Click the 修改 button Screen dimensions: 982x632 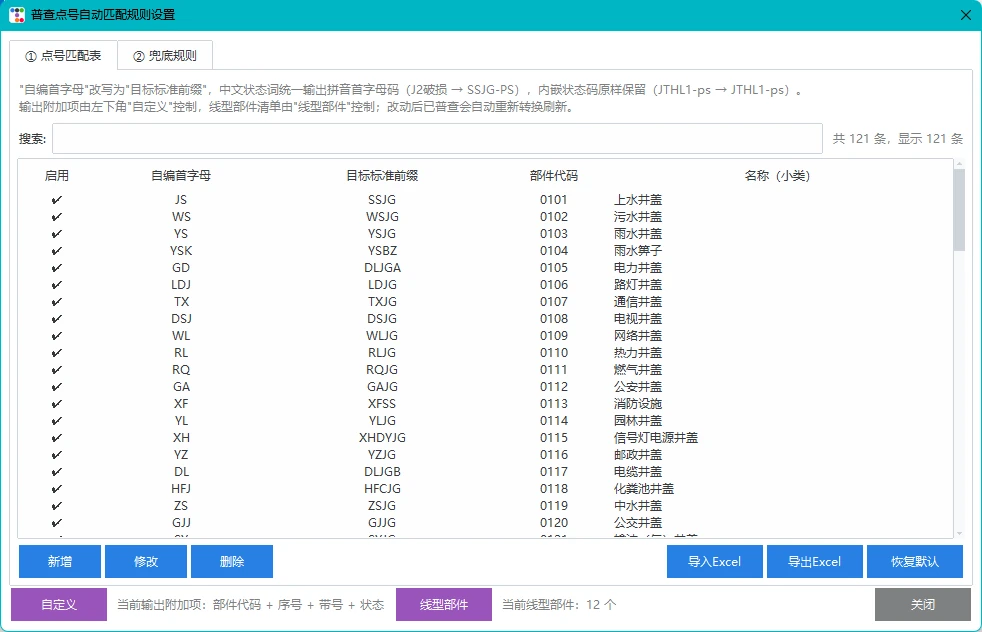[x=146, y=561]
